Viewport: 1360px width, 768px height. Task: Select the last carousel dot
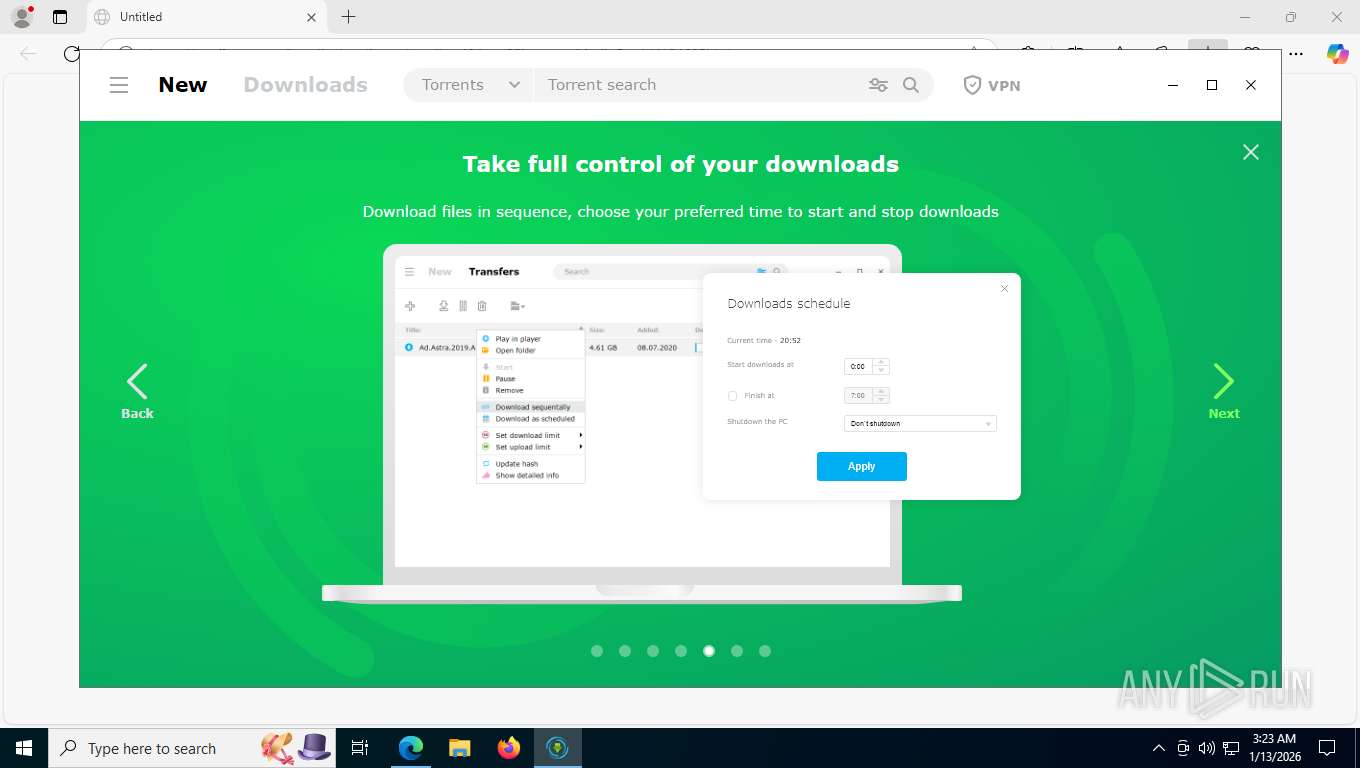click(765, 651)
